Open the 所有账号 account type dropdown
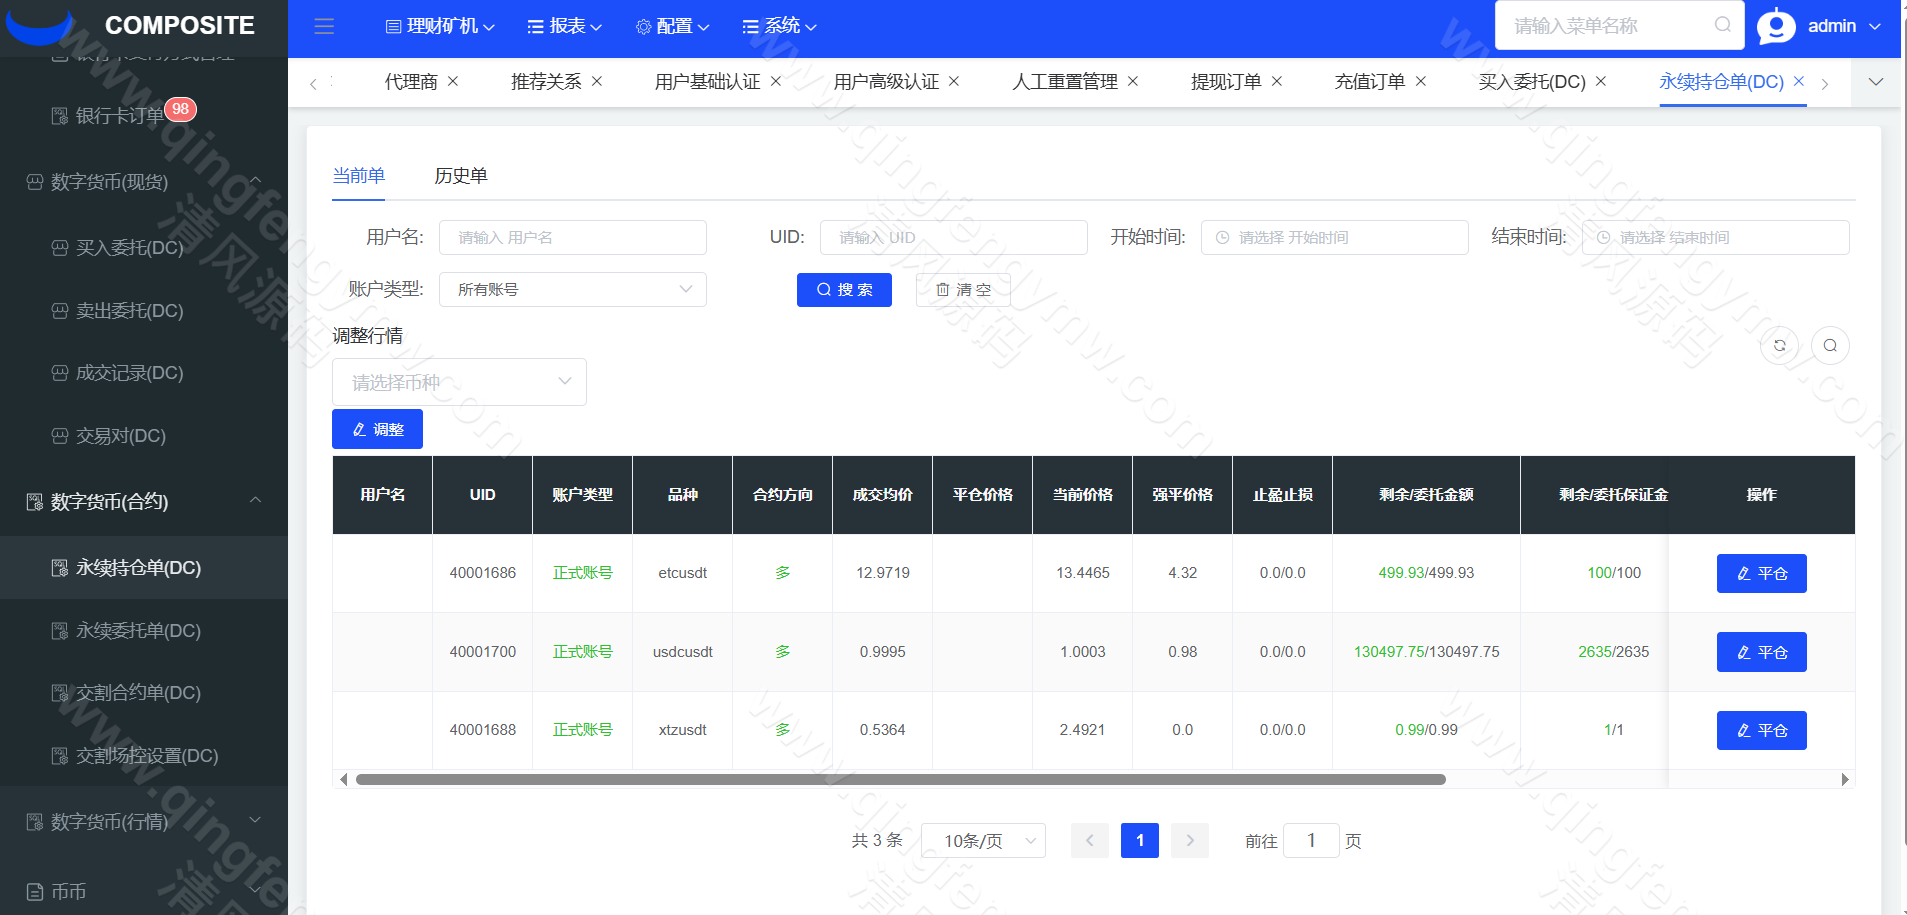This screenshot has width=1907, height=915. click(572, 289)
